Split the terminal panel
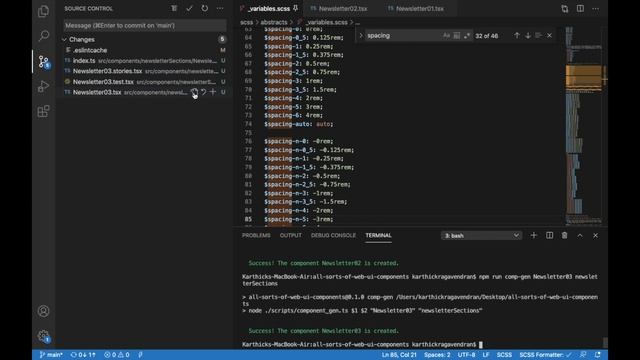Viewport: 640px width, 360px height. point(549,236)
